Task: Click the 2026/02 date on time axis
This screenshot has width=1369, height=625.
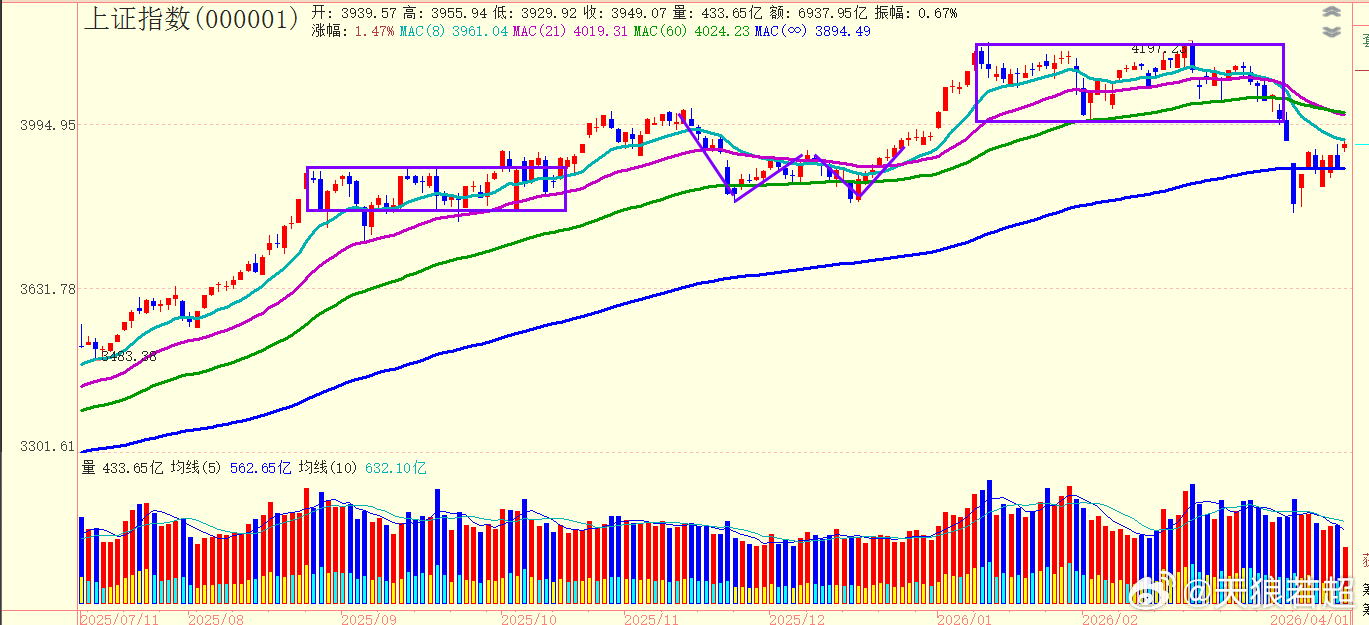Action: click(1111, 619)
